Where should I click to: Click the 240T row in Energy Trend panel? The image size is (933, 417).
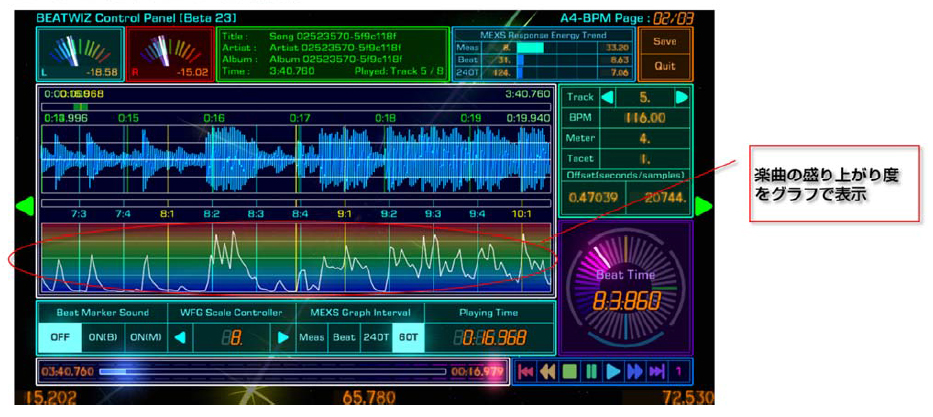544,73
